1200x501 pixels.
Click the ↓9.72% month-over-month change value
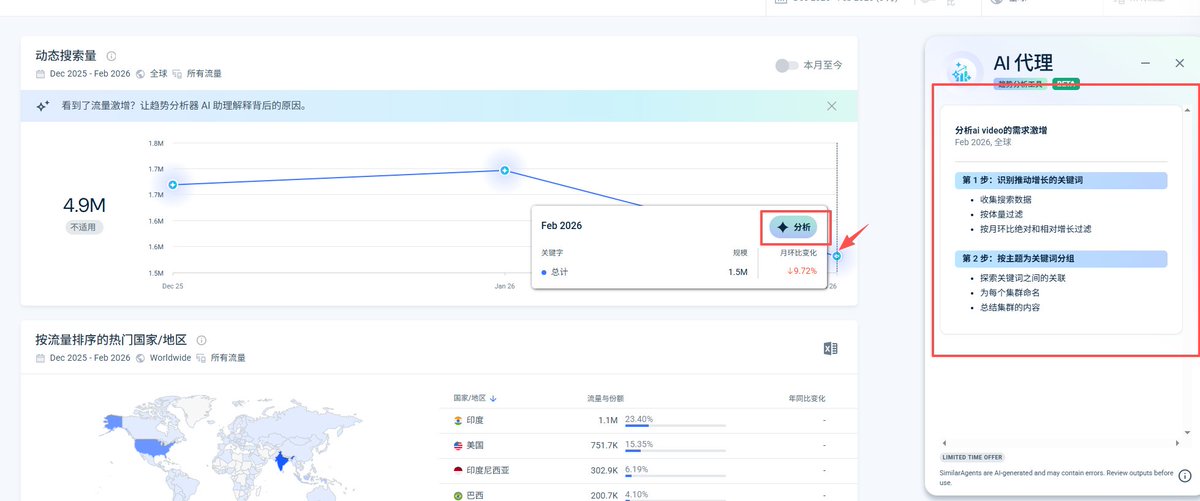point(801,271)
